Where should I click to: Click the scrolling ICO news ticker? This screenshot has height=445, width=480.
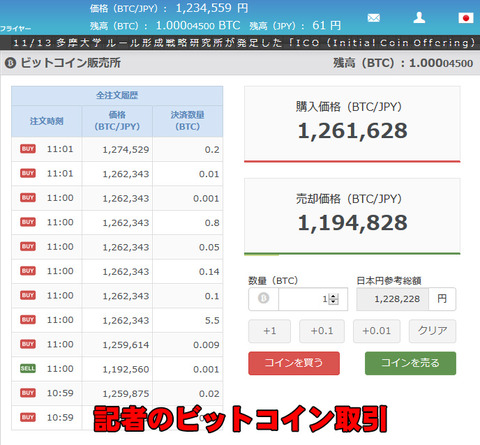(240, 43)
